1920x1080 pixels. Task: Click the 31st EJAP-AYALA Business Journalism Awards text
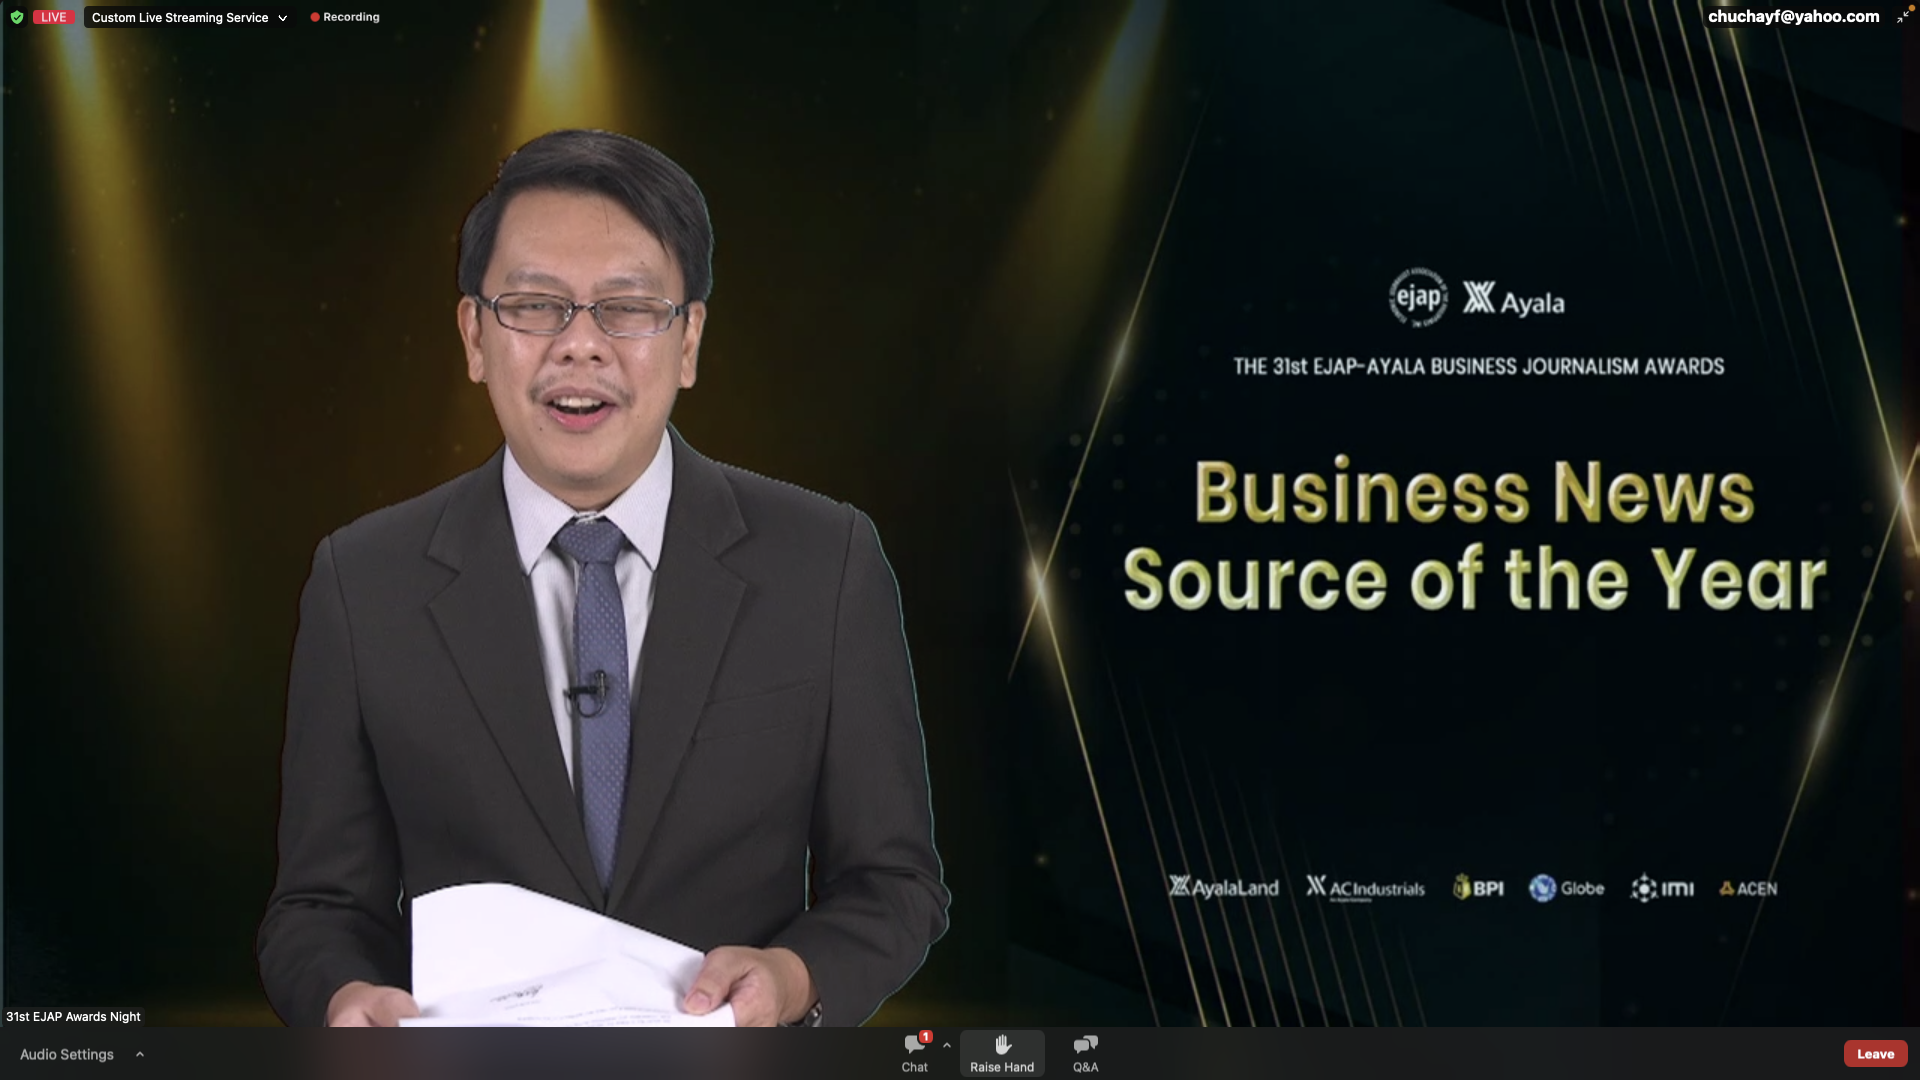(1478, 366)
